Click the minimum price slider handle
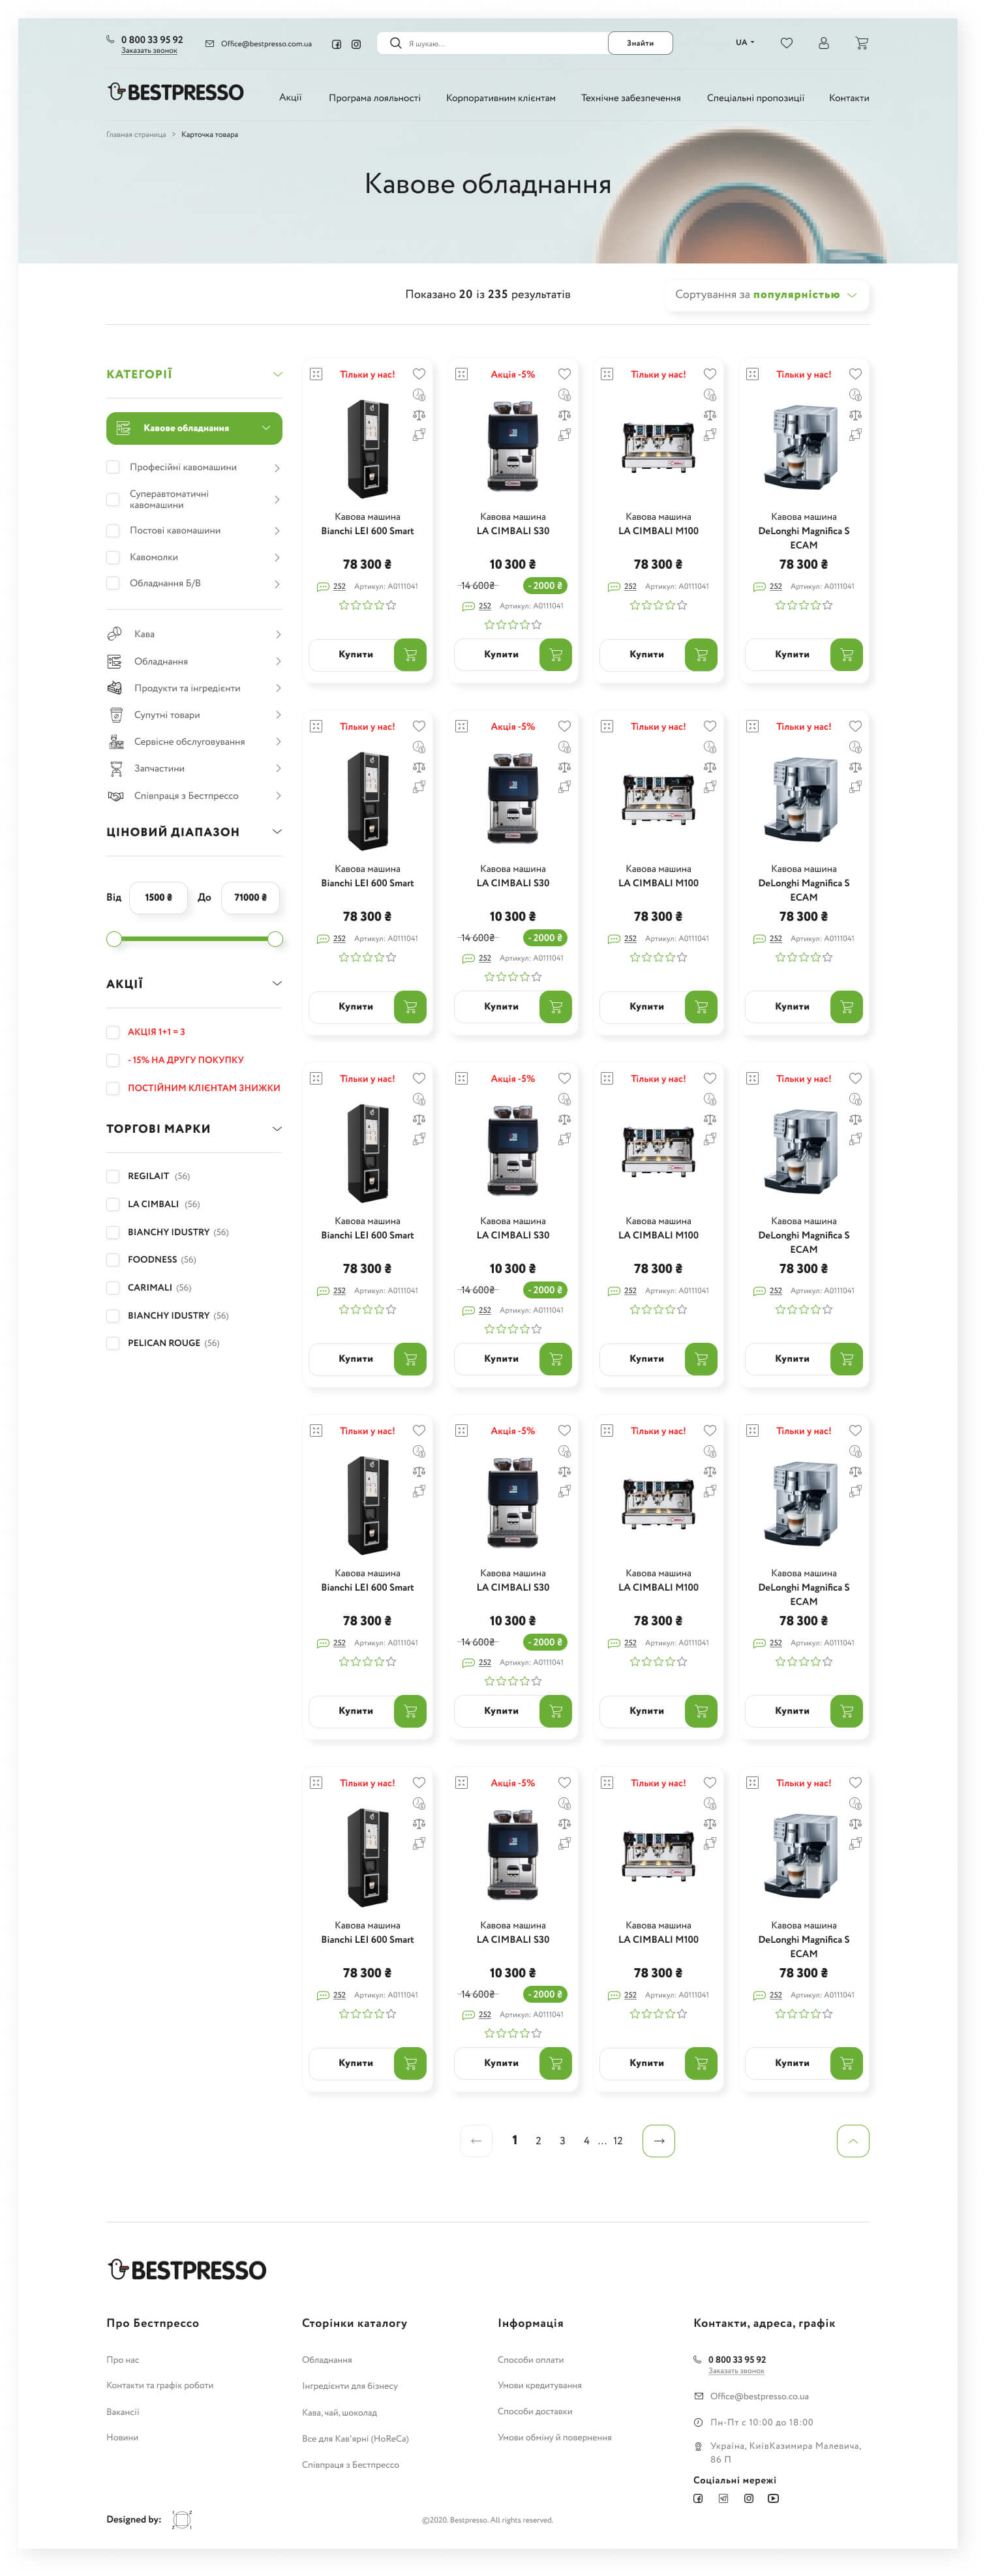 (x=114, y=939)
